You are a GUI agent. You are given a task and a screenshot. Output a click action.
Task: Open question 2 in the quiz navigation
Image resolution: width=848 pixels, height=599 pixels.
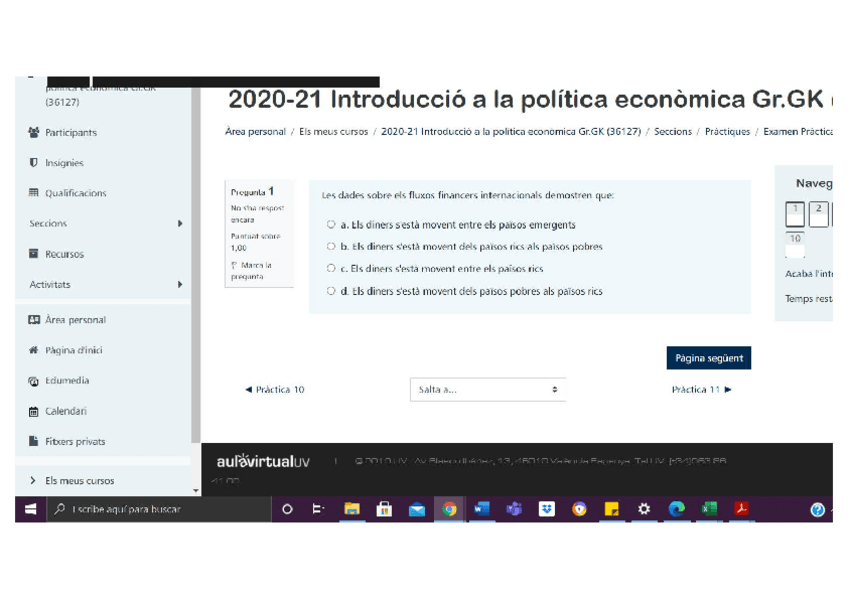(x=819, y=213)
